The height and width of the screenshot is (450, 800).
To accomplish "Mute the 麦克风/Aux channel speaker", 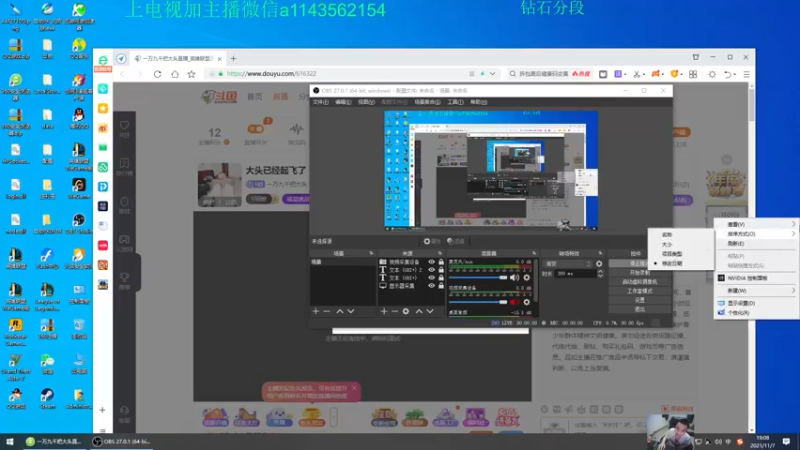I will click(514, 278).
